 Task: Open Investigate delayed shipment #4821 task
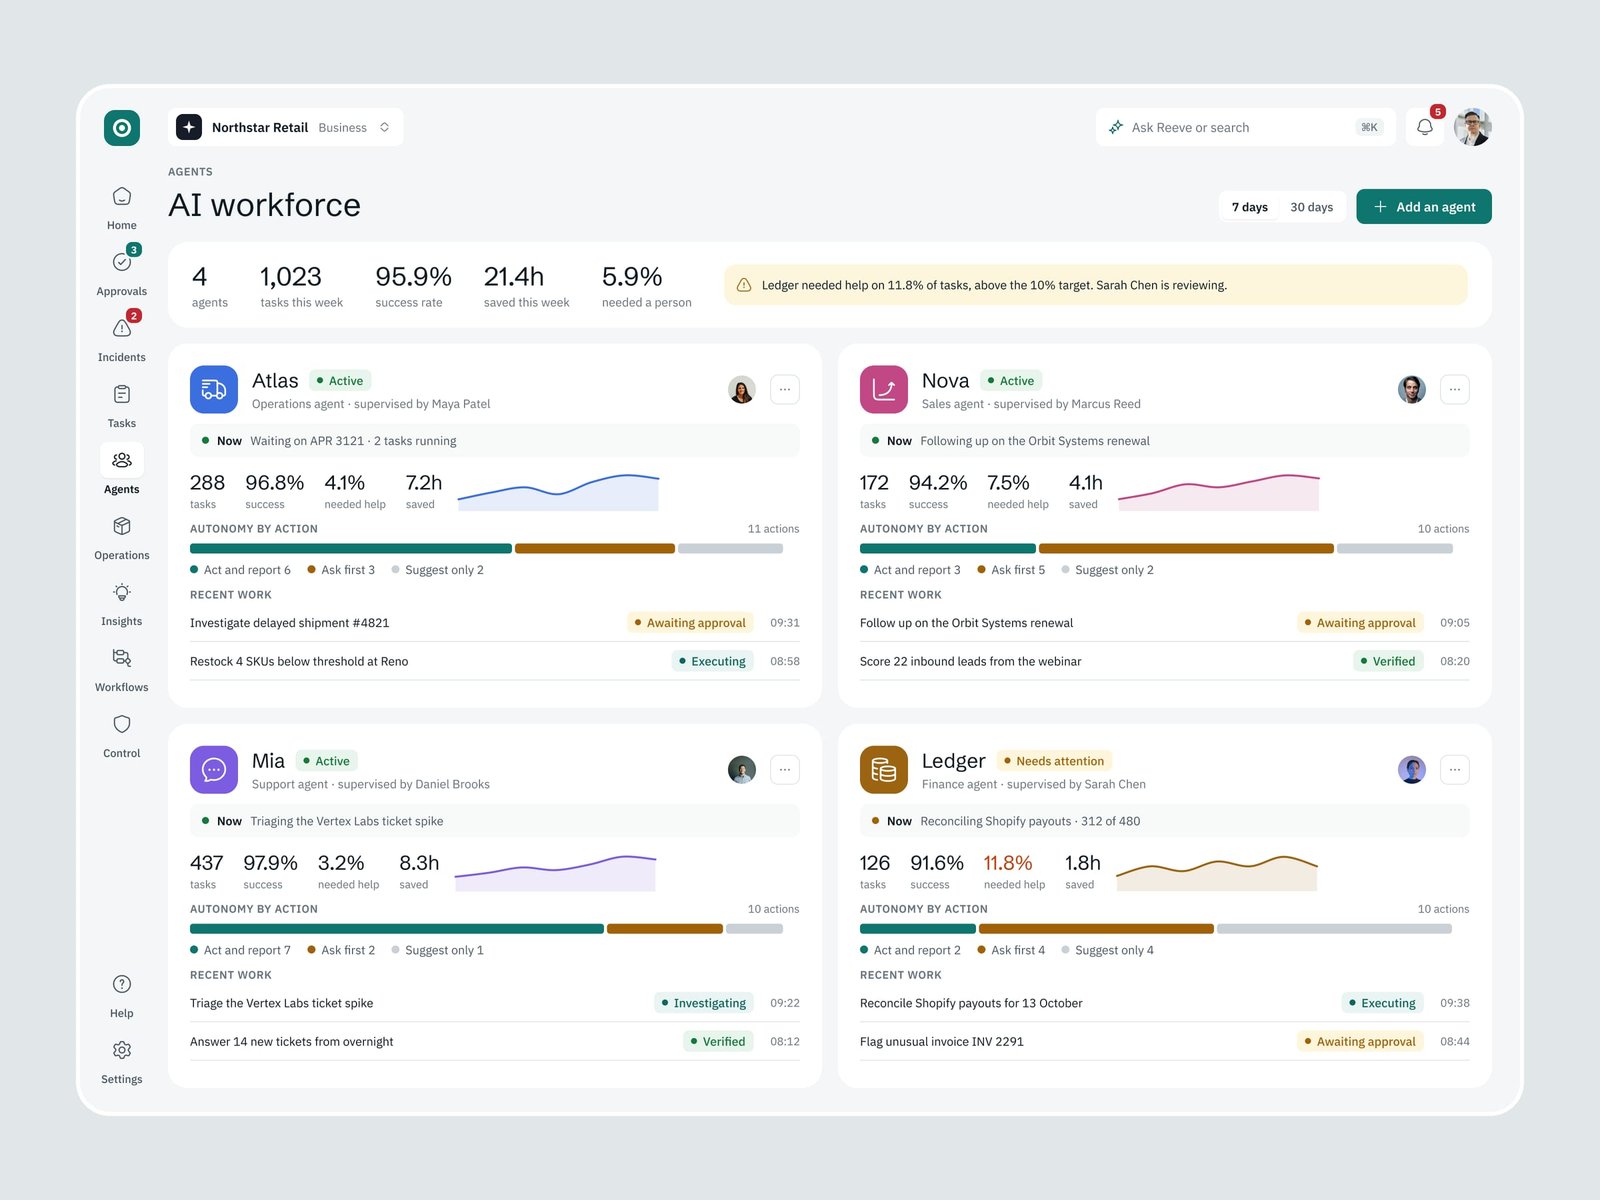pyautogui.click(x=495, y=623)
